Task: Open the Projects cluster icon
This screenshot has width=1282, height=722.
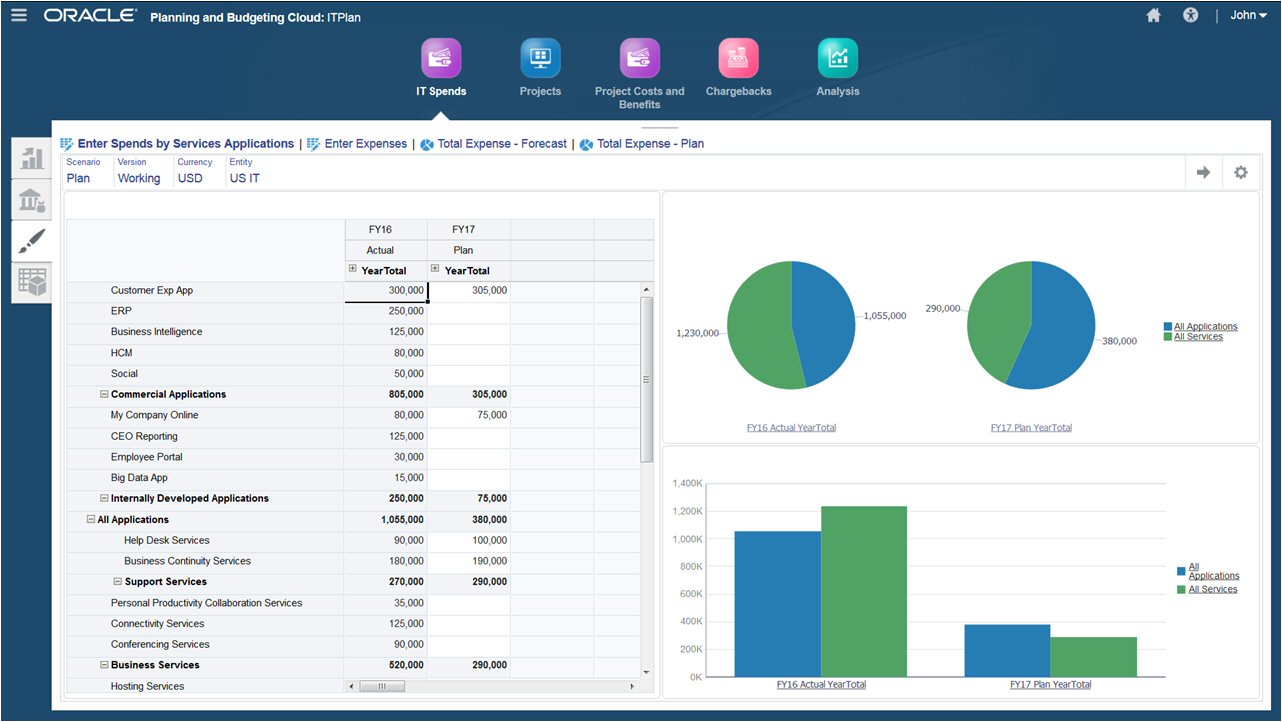Action: coord(540,58)
